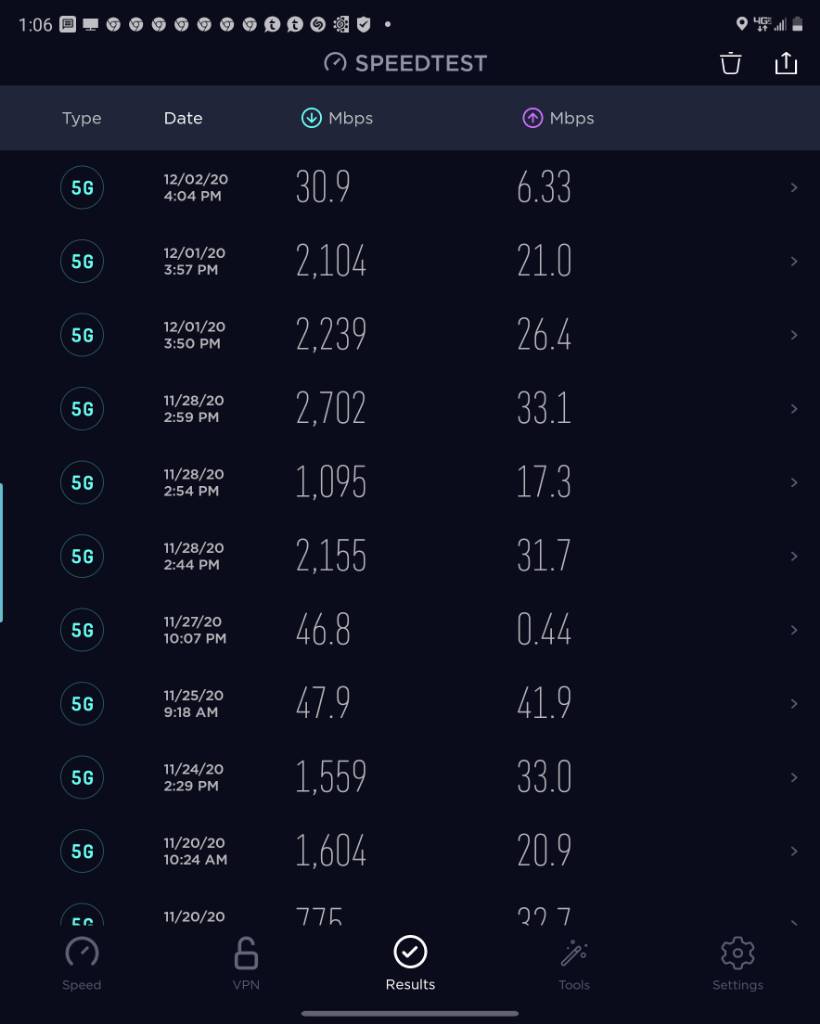Image resolution: width=820 pixels, height=1024 pixels.
Task: Expand the 12/01/20 3:57 PM result chevron
Action: pos(794,261)
